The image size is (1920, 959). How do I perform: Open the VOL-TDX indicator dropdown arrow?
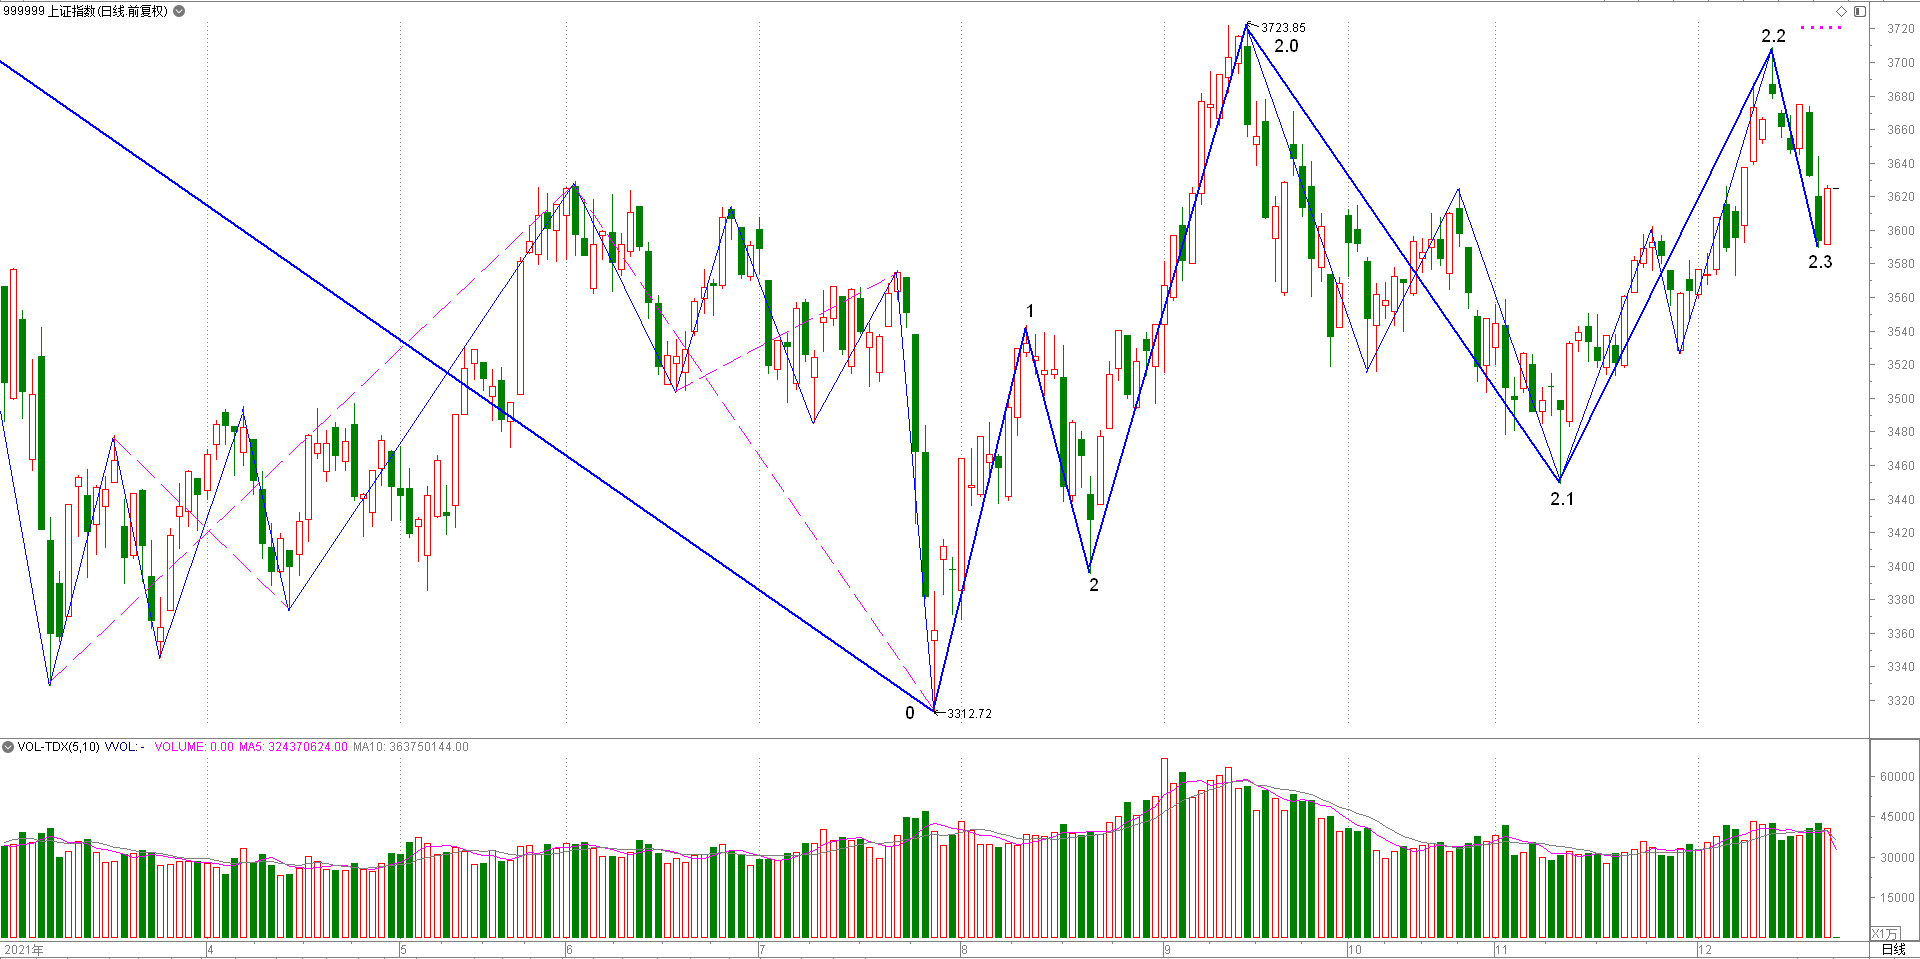tap(8, 747)
